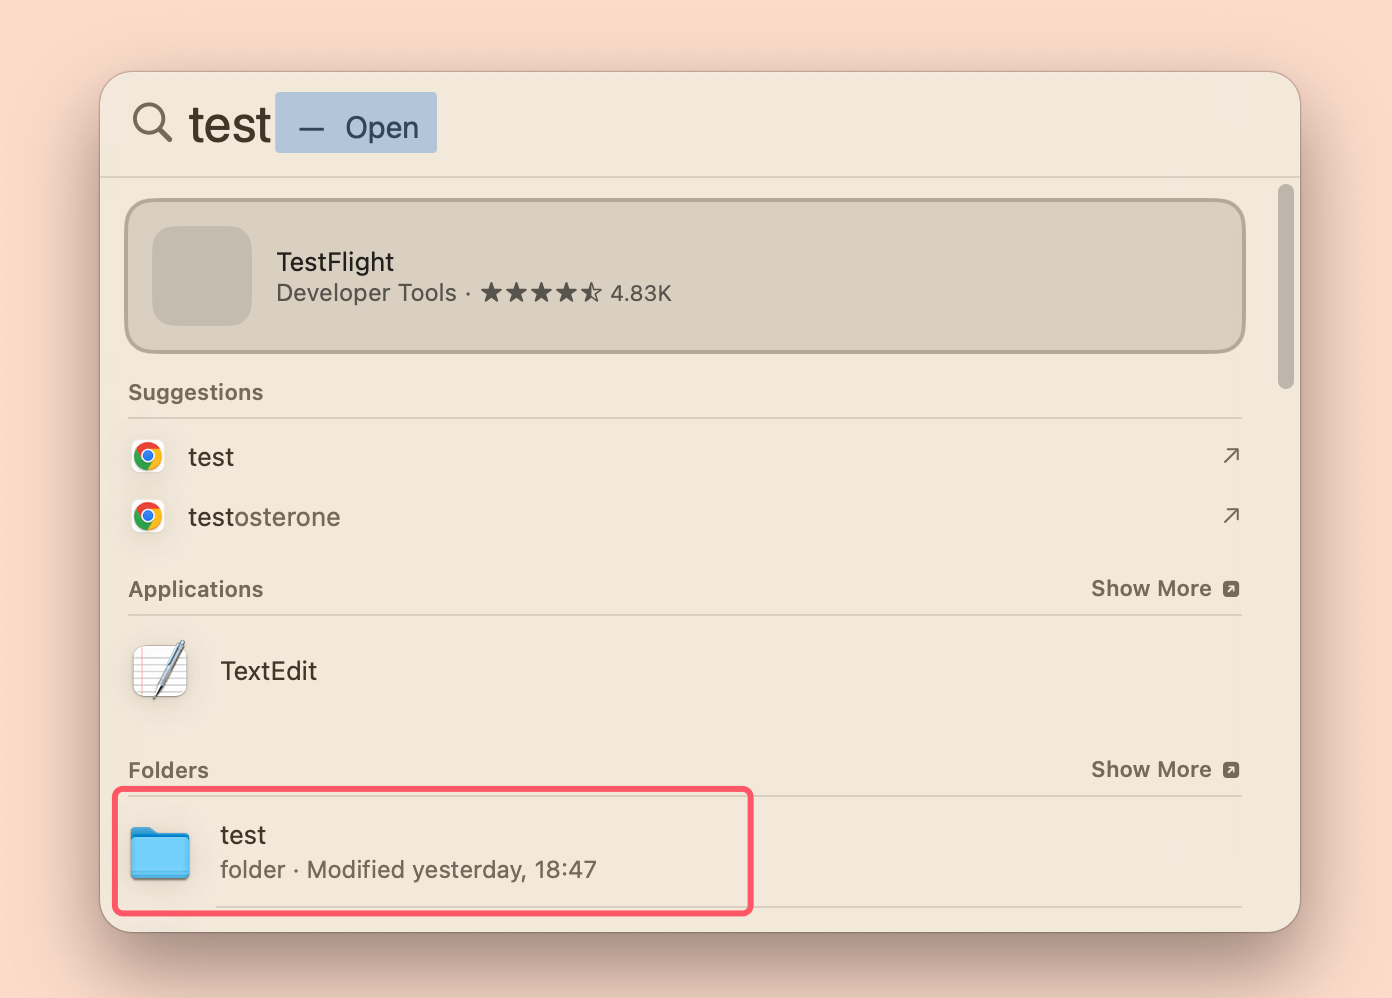Click the arrow icon on the "testosterone" row
Viewport: 1392px width, 998px height.
[1231, 516]
